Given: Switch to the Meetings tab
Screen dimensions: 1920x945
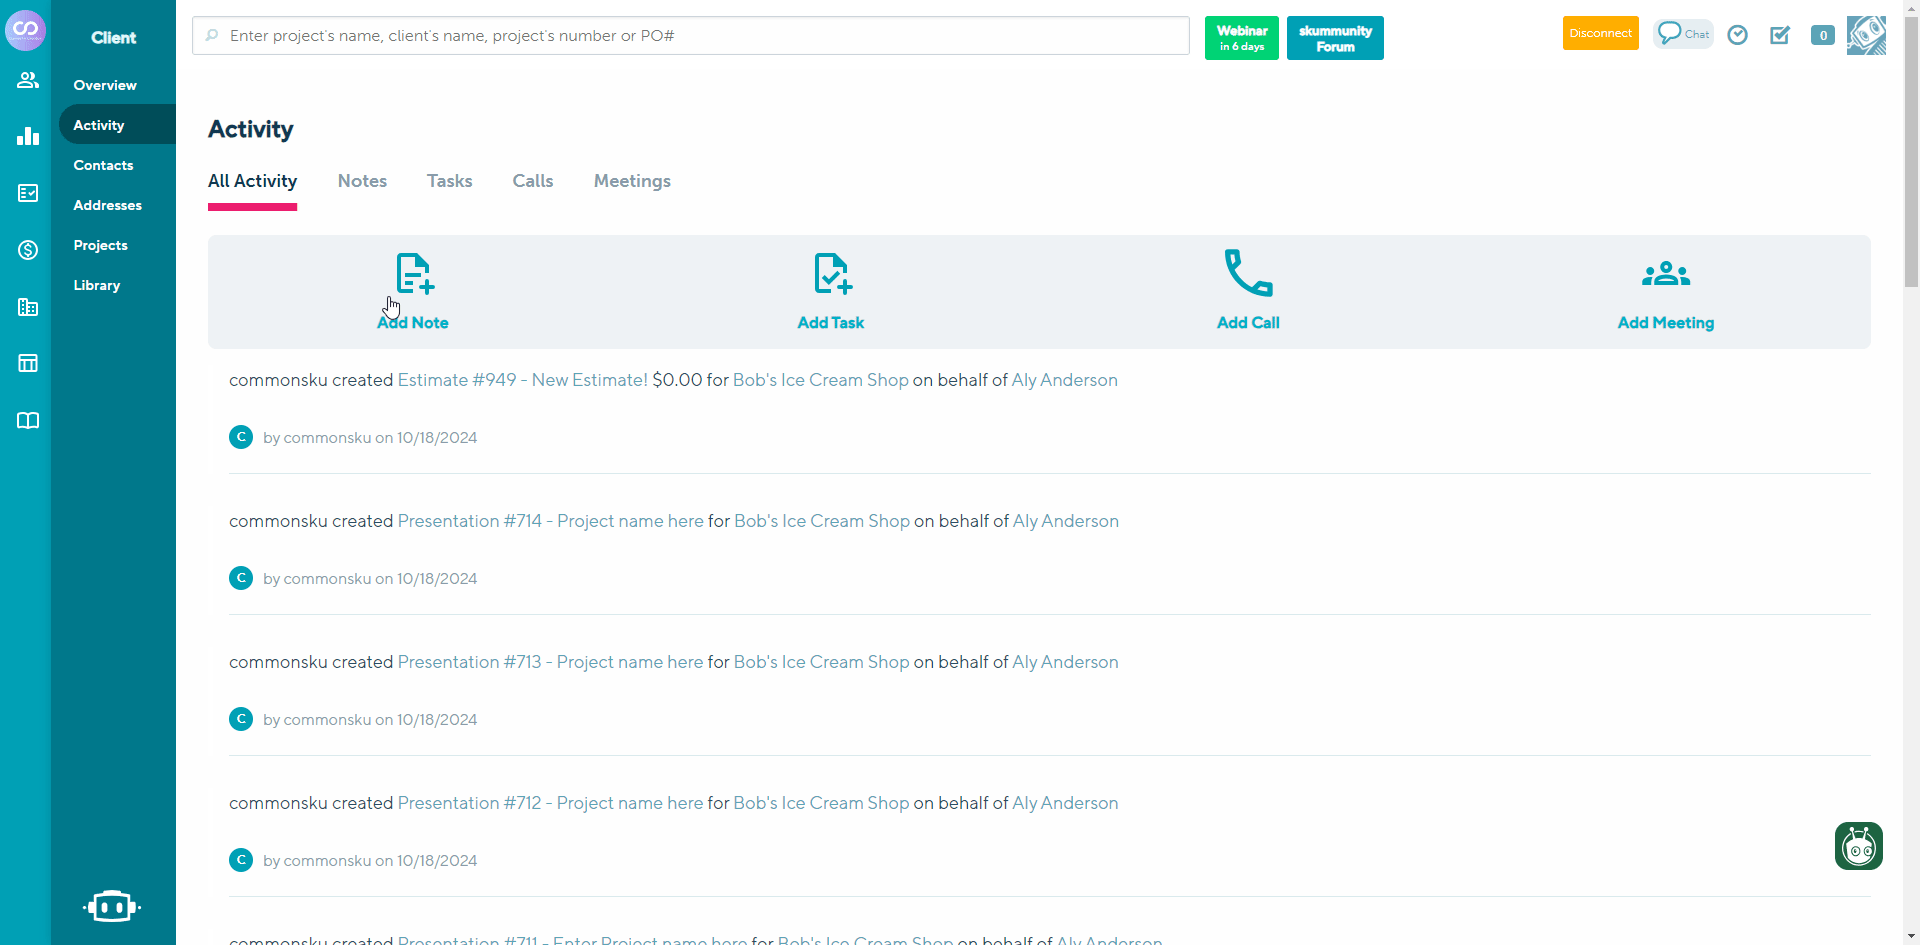Looking at the screenshot, I should click(x=632, y=181).
